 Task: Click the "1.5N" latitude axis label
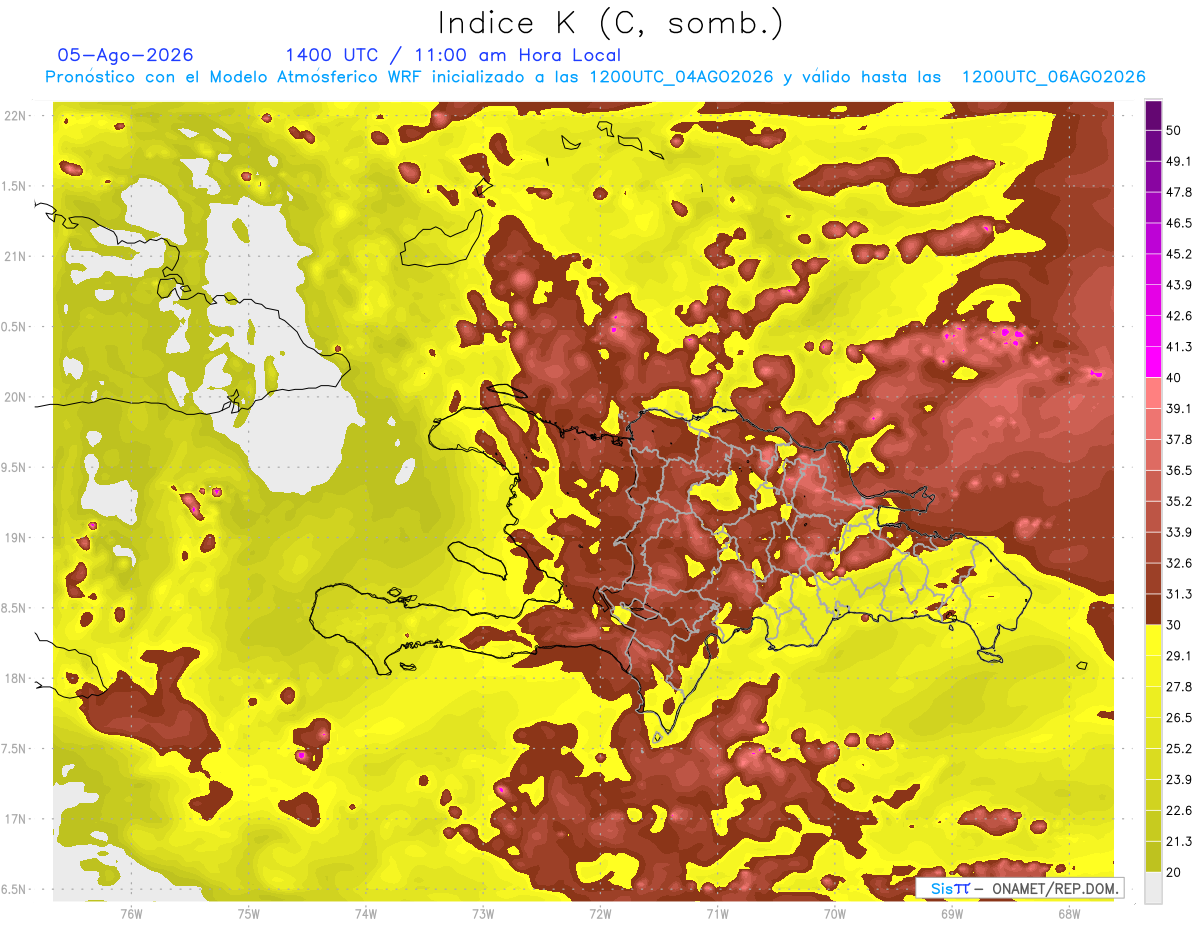point(15,186)
